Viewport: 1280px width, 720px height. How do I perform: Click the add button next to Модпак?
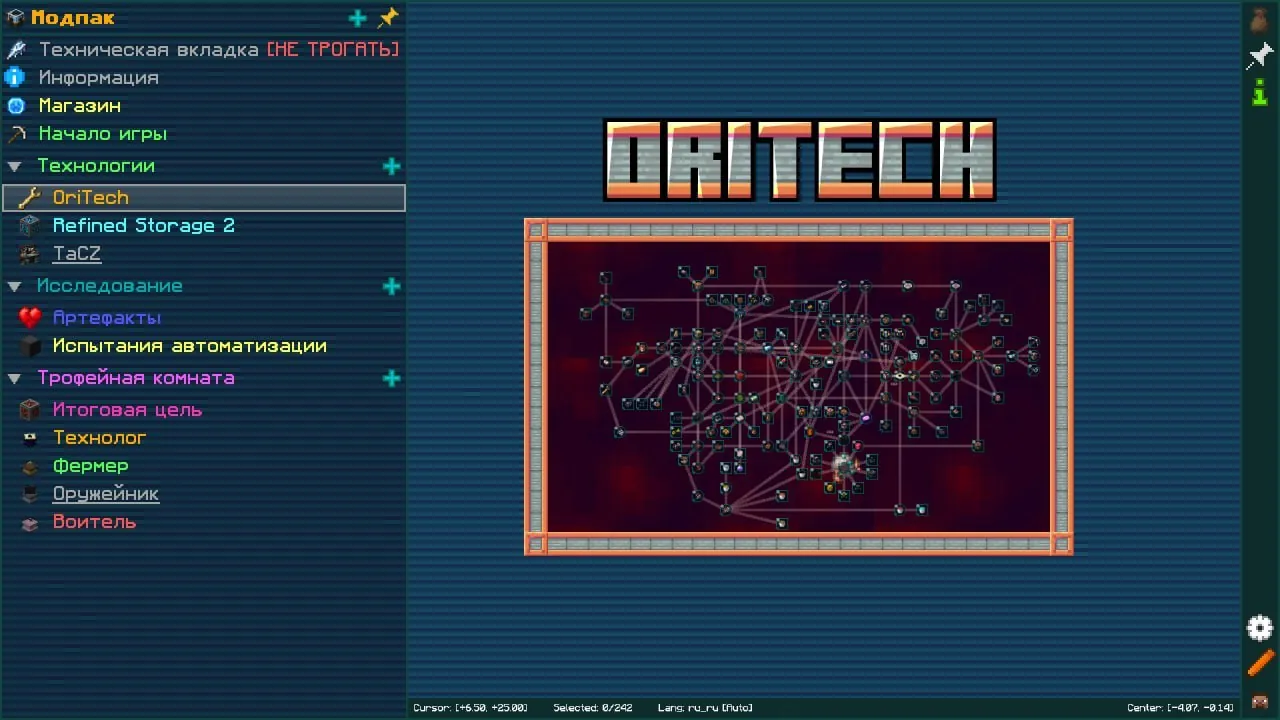coord(357,18)
